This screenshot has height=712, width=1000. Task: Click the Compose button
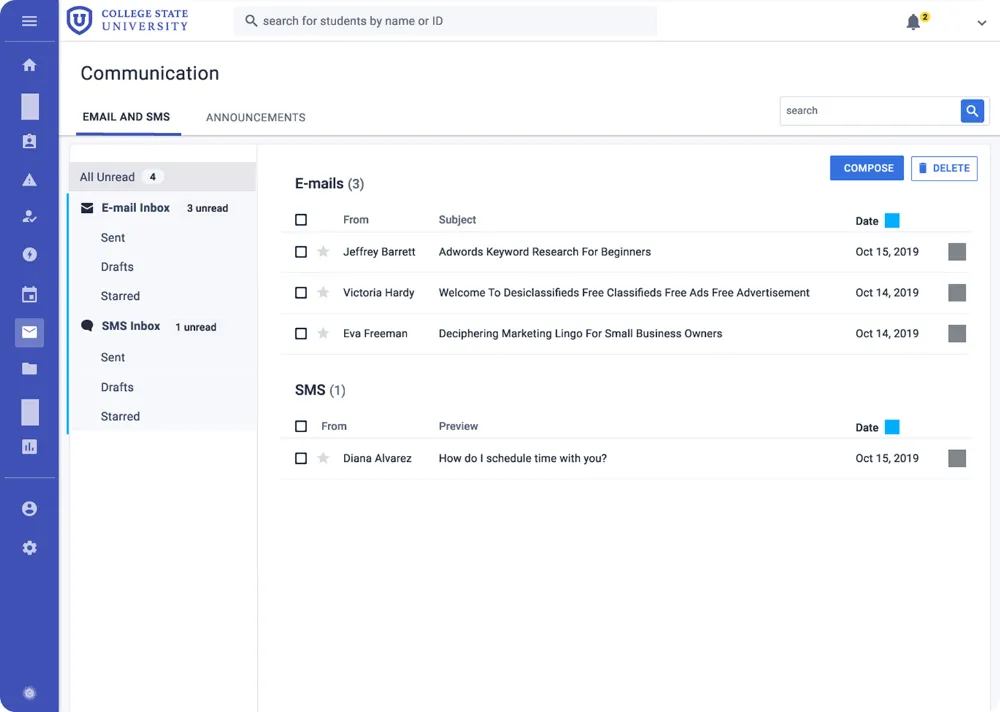pyautogui.click(x=867, y=168)
